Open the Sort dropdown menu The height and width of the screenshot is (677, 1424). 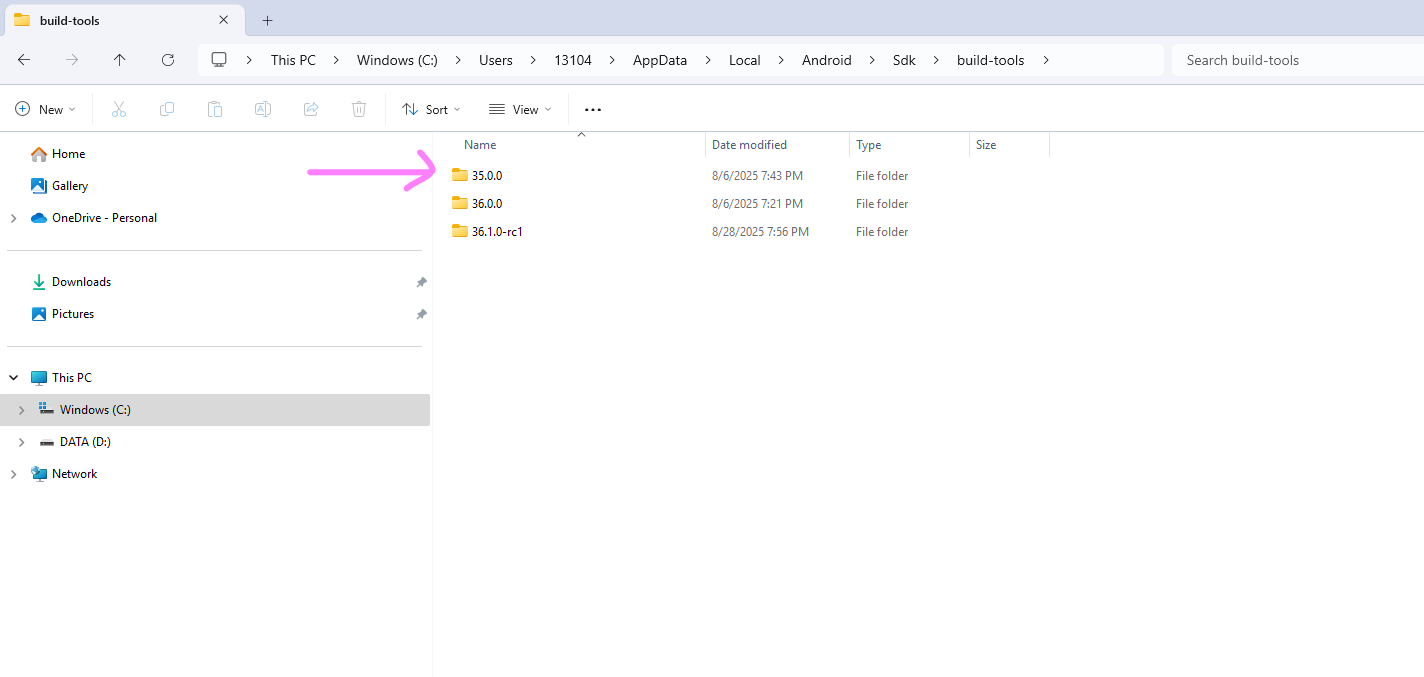pyautogui.click(x=431, y=109)
